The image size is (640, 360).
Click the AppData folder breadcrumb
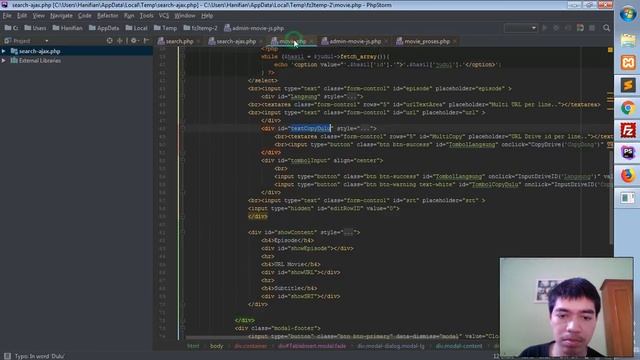pos(104,28)
